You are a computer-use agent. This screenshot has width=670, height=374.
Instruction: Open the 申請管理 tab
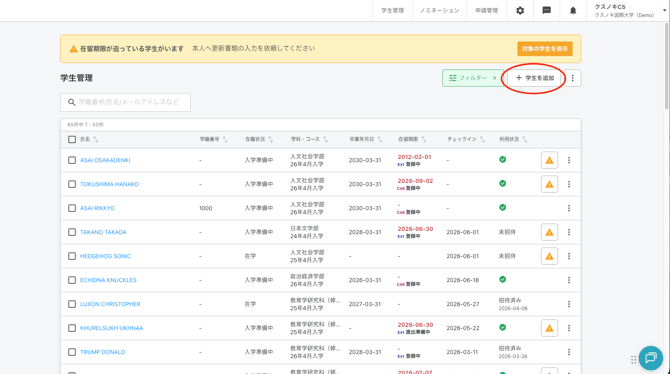tap(486, 11)
